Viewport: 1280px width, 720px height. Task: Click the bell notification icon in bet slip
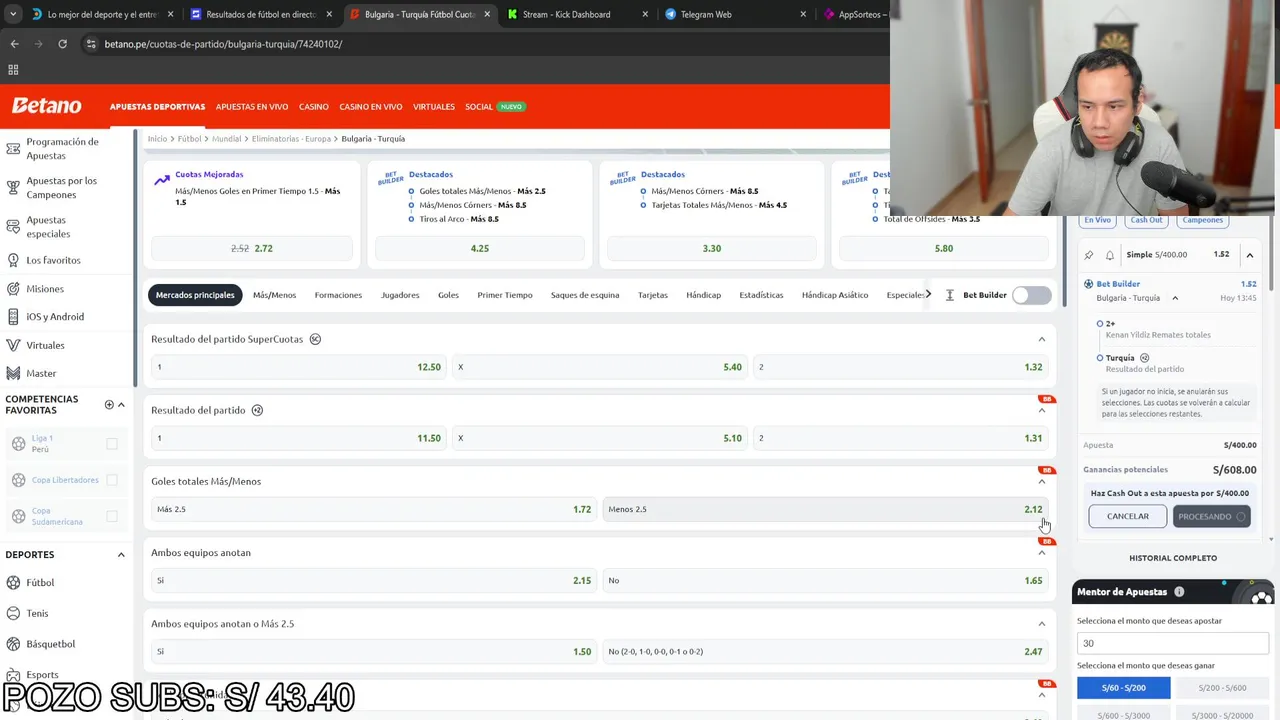pos(1110,255)
